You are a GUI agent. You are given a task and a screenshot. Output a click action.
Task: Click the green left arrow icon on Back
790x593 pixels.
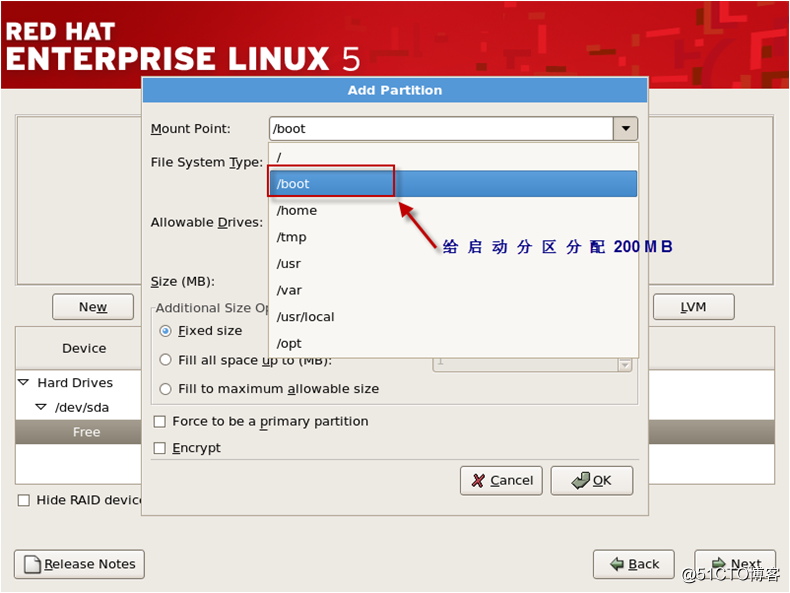617,564
